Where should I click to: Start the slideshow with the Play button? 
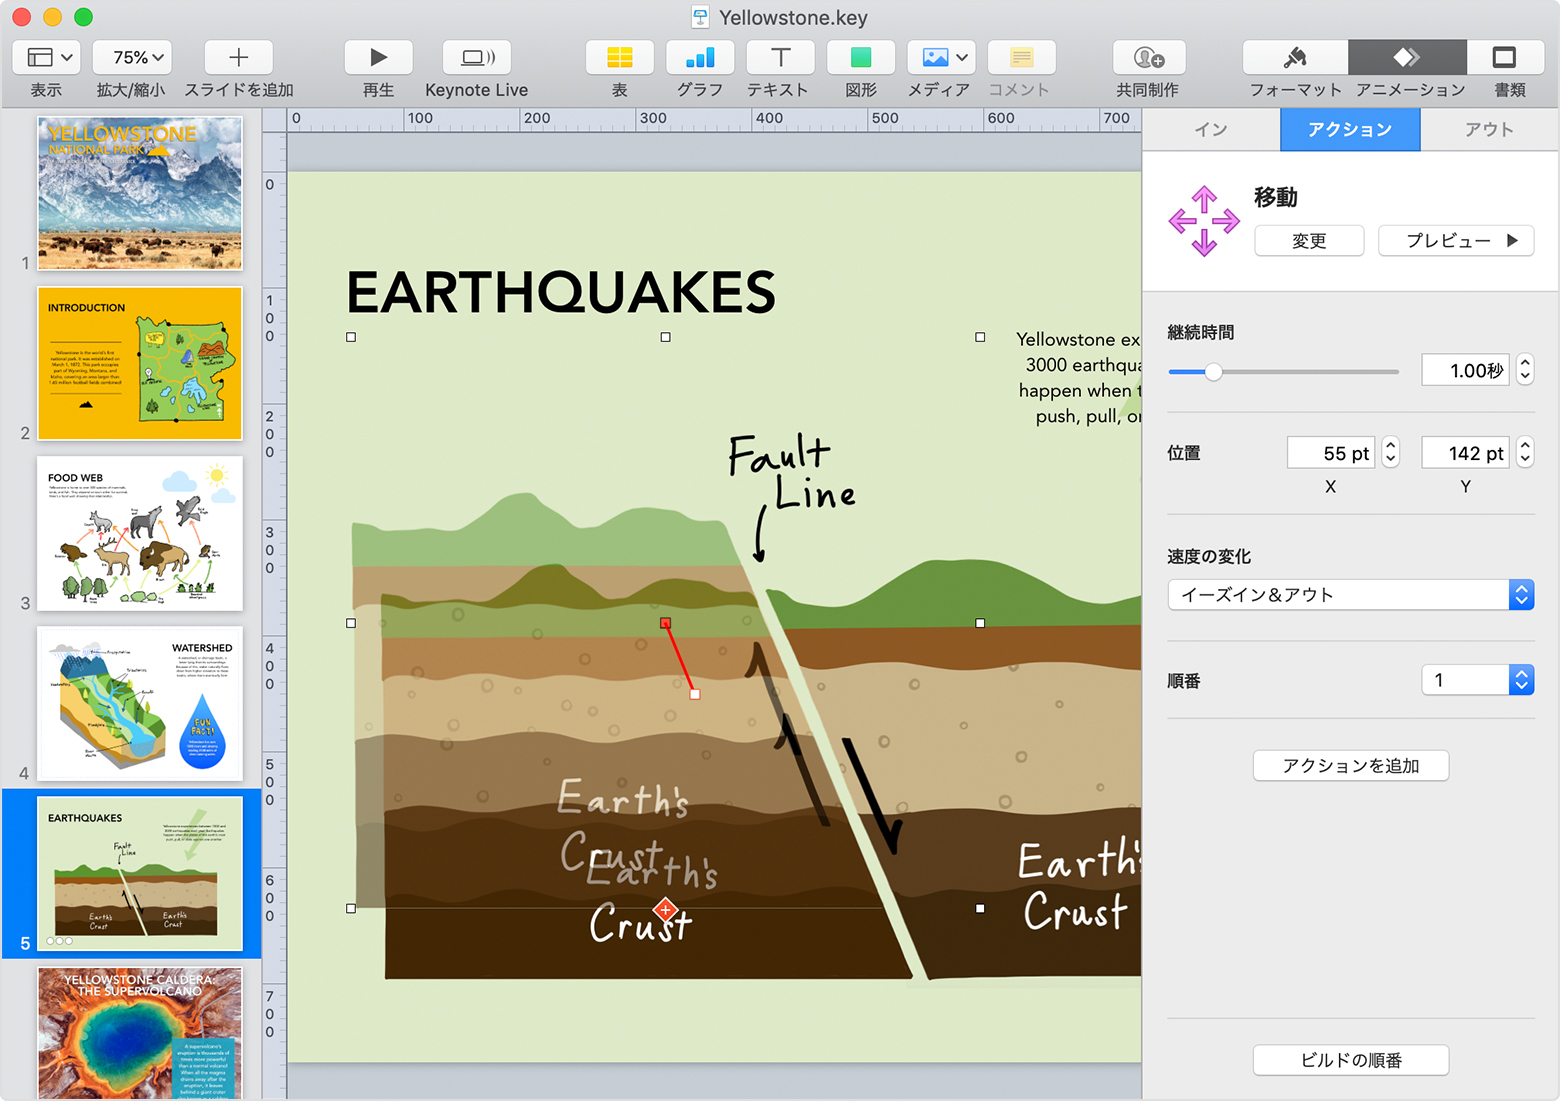pyautogui.click(x=378, y=57)
